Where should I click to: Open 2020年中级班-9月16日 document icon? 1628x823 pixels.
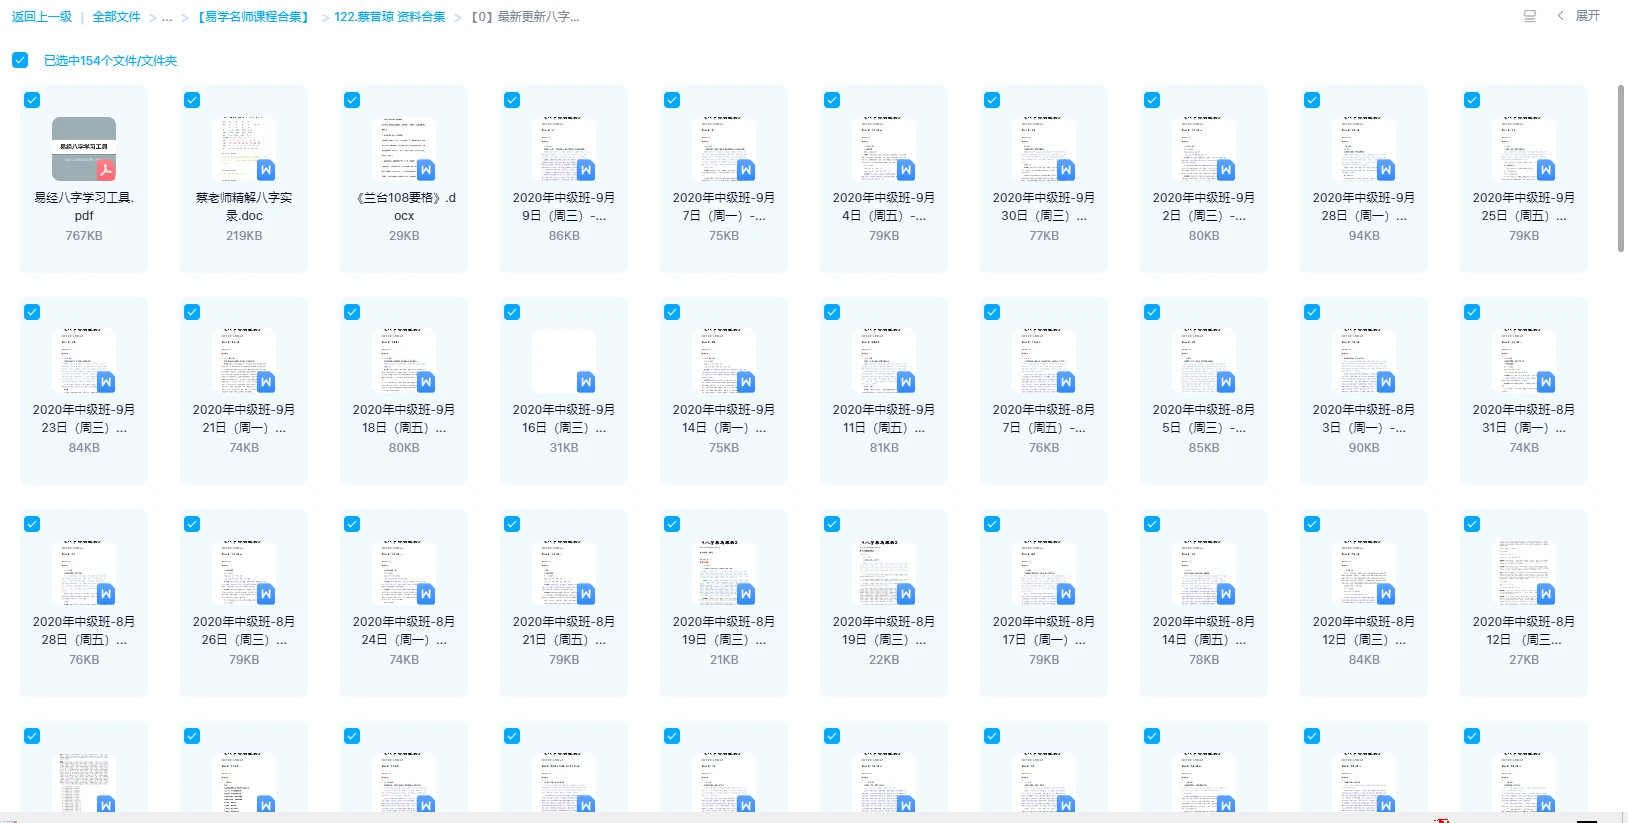[x=564, y=361]
